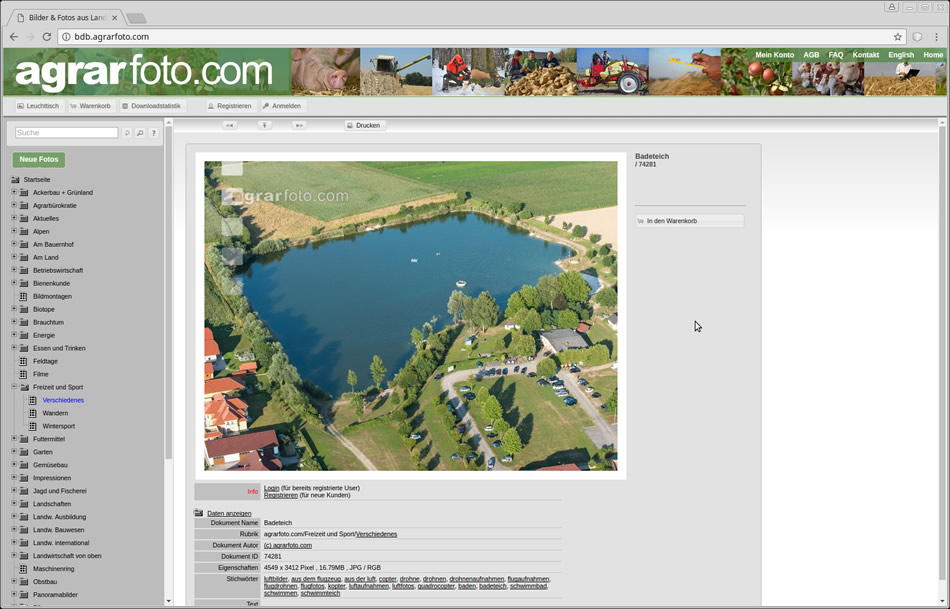Open the Leuchttisch lightbox
Viewport: 950px width, 609px height.
[38, 106]
